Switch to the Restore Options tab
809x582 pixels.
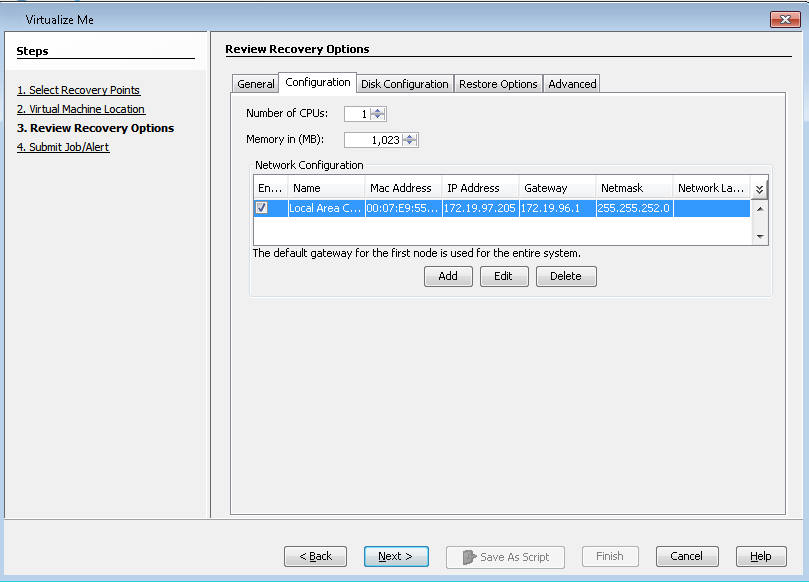pos(498,84)
